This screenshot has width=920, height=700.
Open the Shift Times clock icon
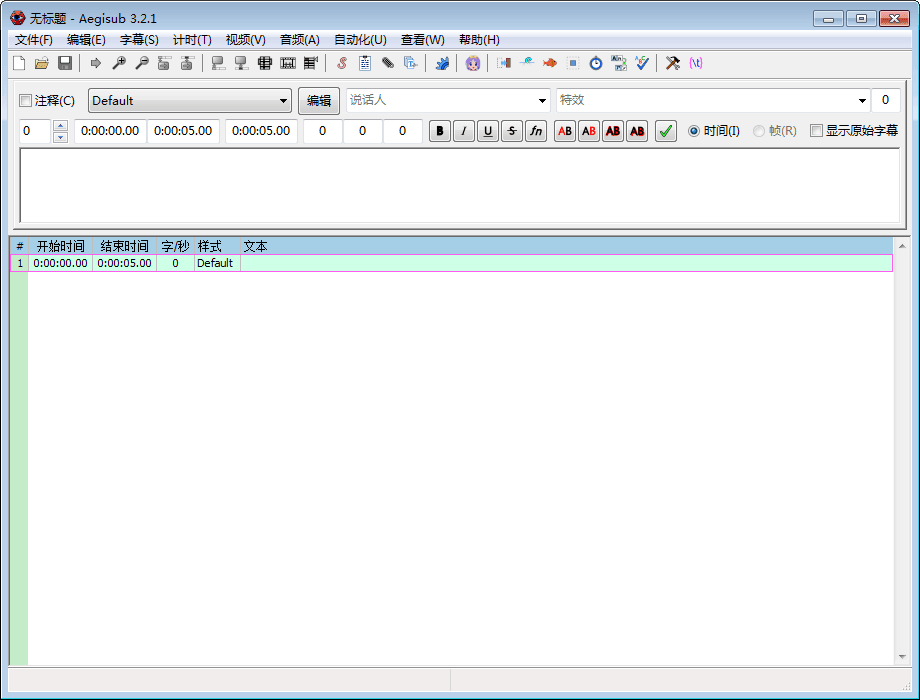595,63
